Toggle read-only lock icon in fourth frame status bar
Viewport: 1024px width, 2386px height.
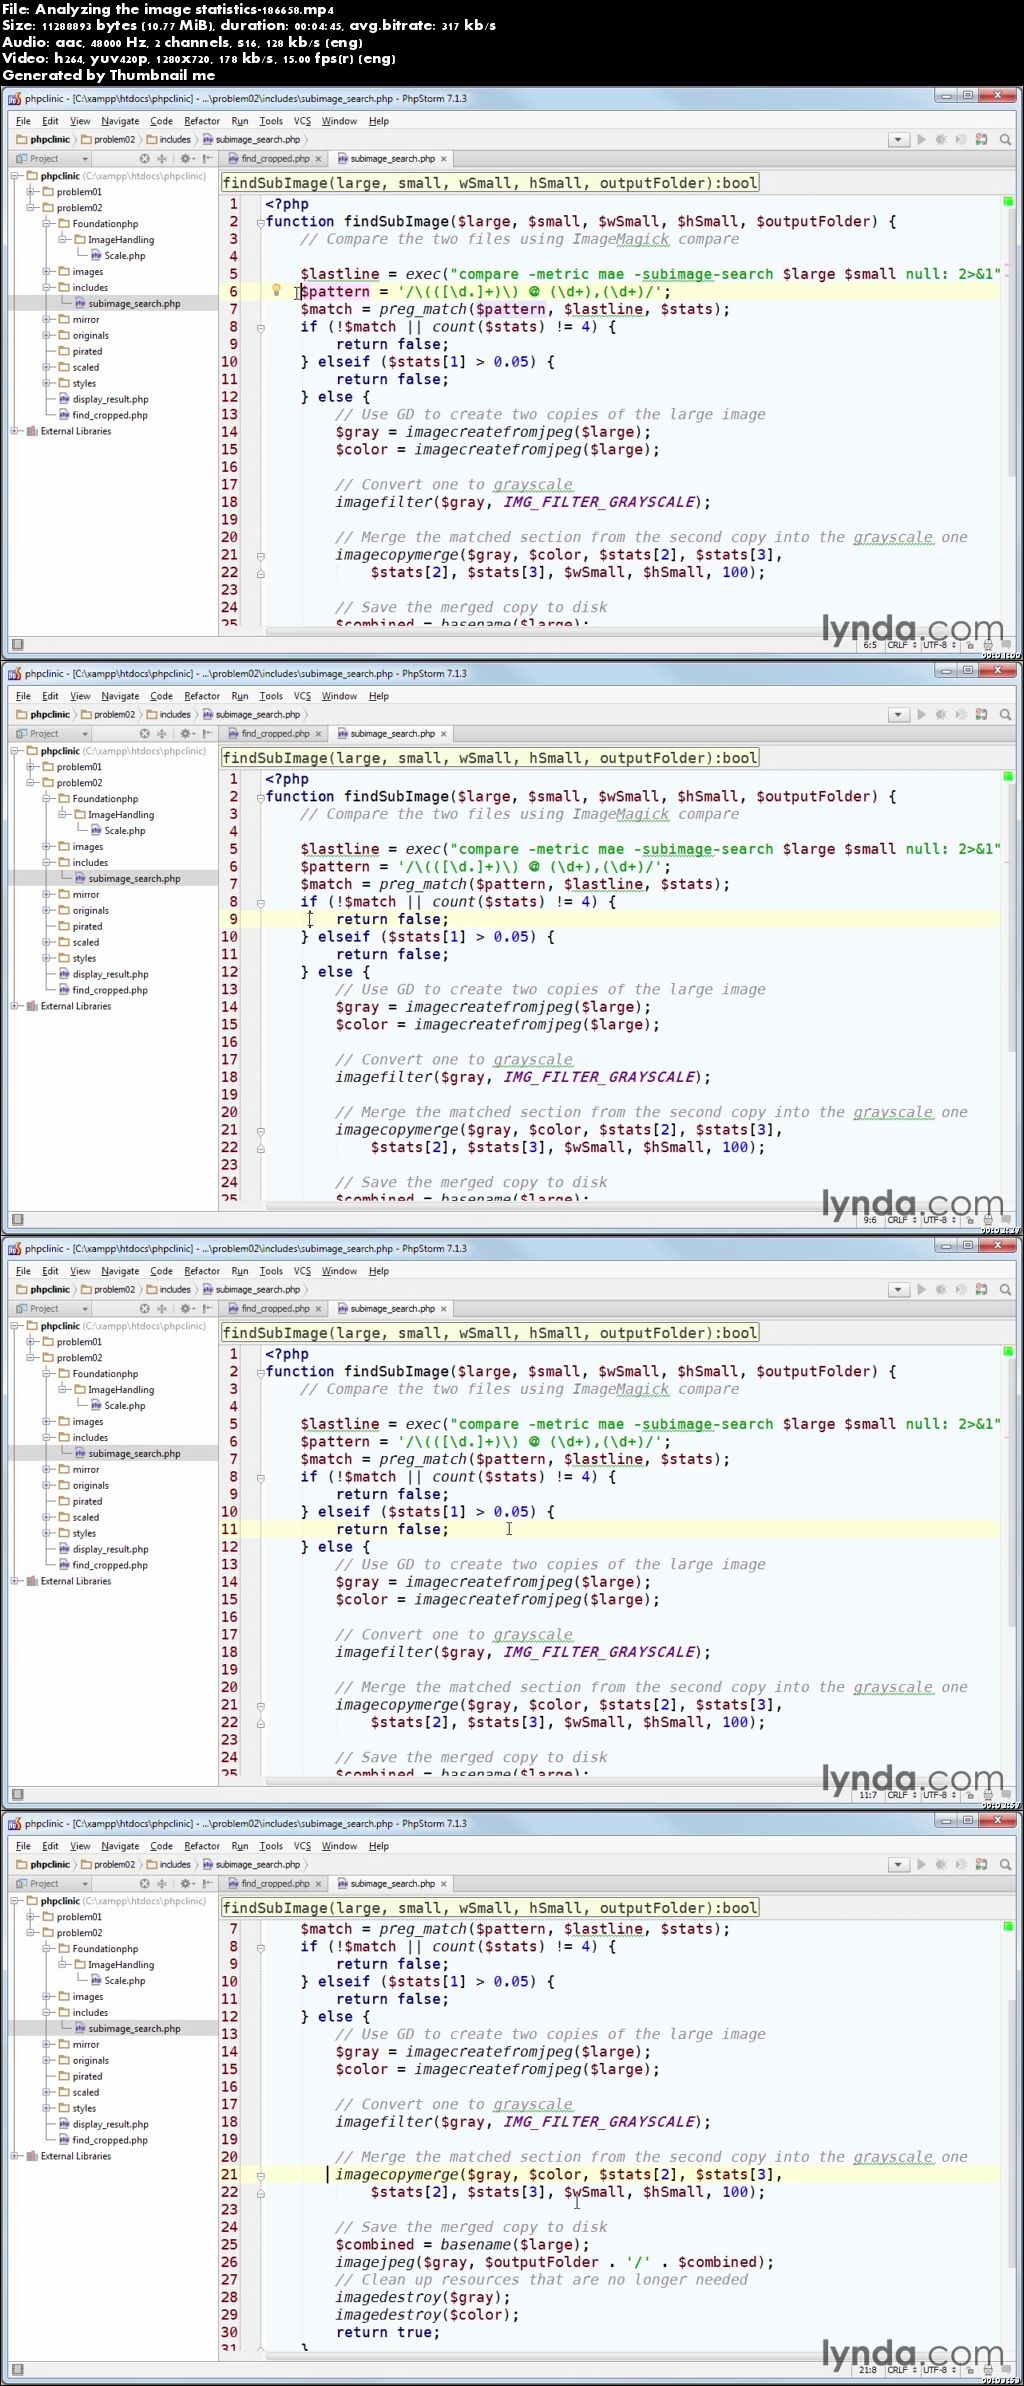(x=969, y=2370)
